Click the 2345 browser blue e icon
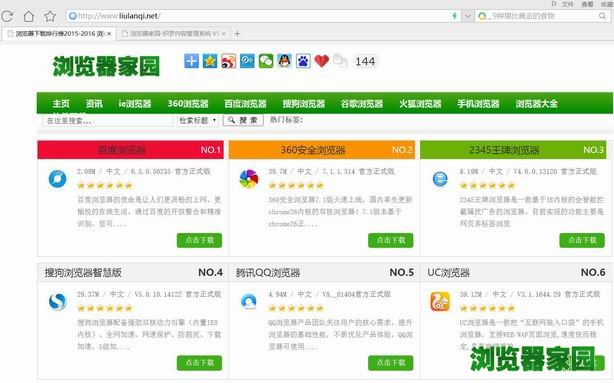Viewport: 614px width, 383px height. coord(440,179)
